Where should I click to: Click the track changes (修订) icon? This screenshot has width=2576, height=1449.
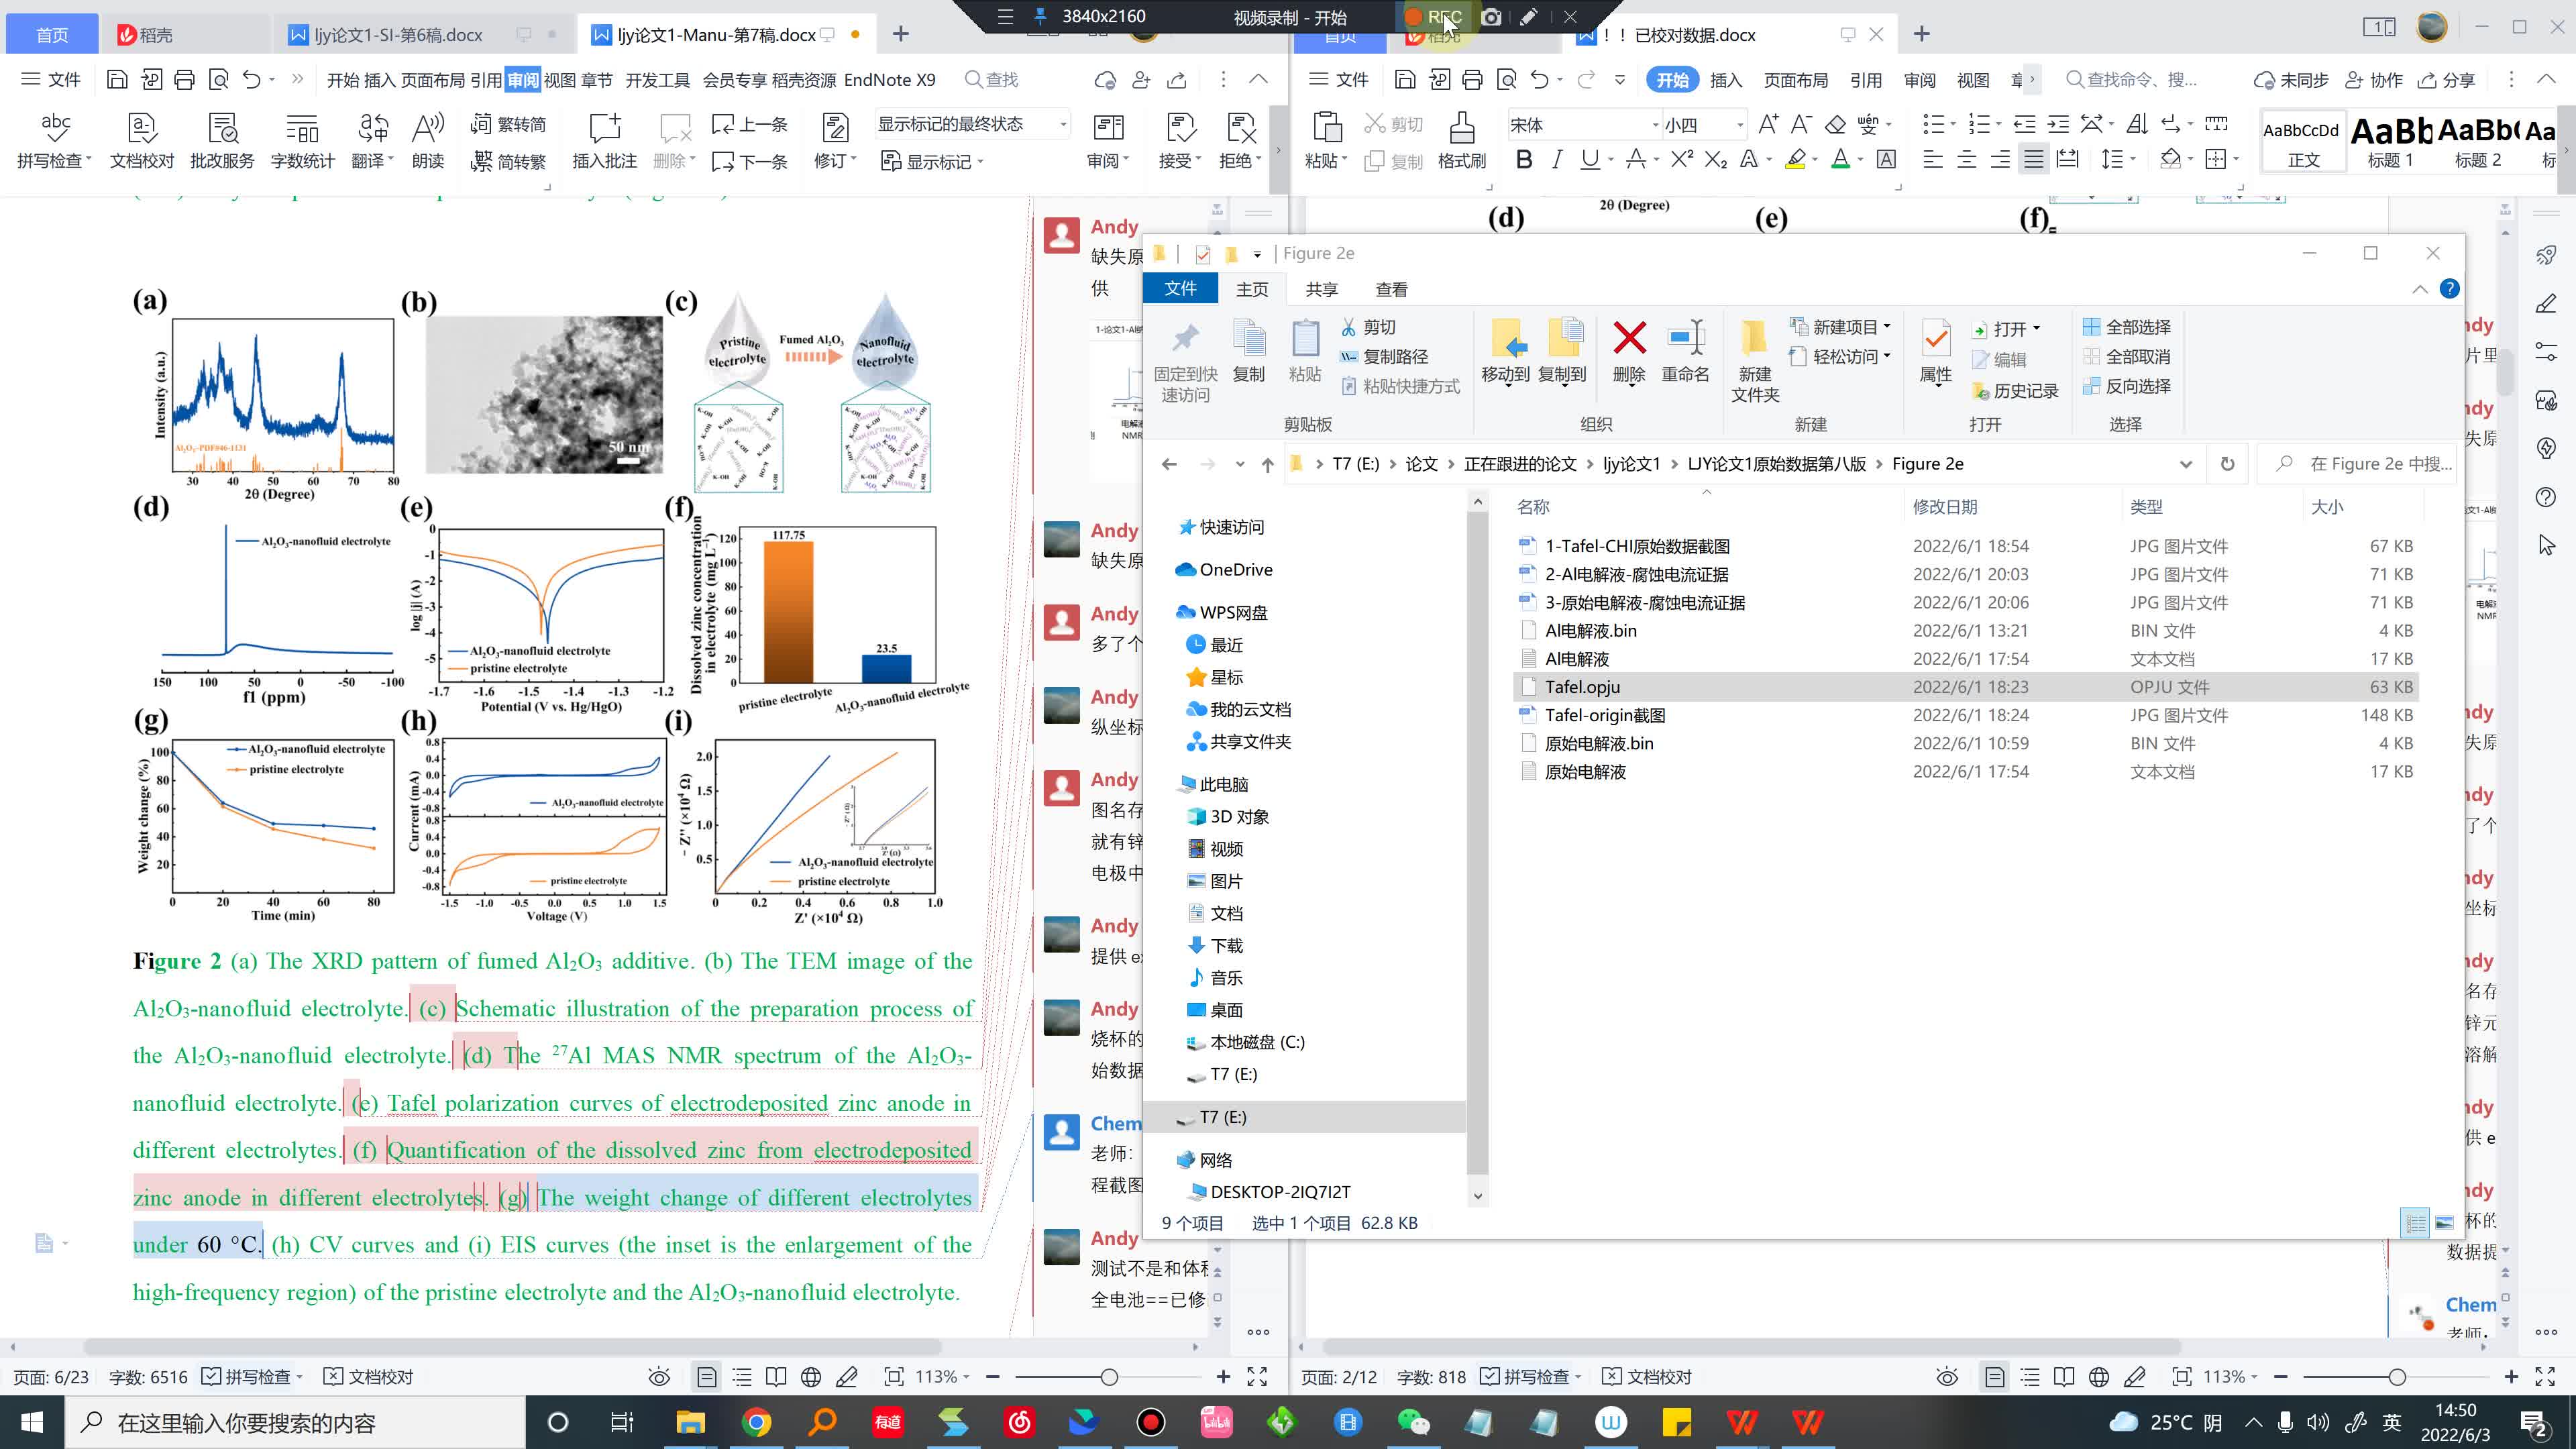(x=835, y=128)
